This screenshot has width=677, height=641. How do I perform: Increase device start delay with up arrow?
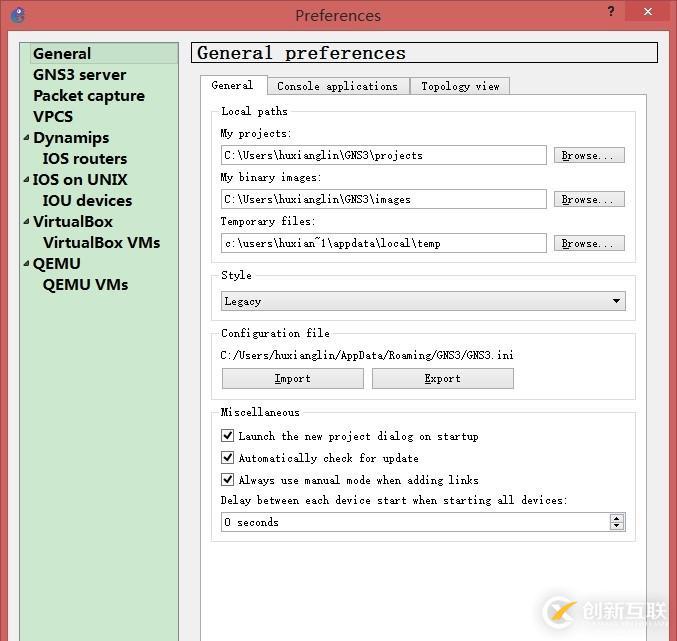tap(617, 518)
